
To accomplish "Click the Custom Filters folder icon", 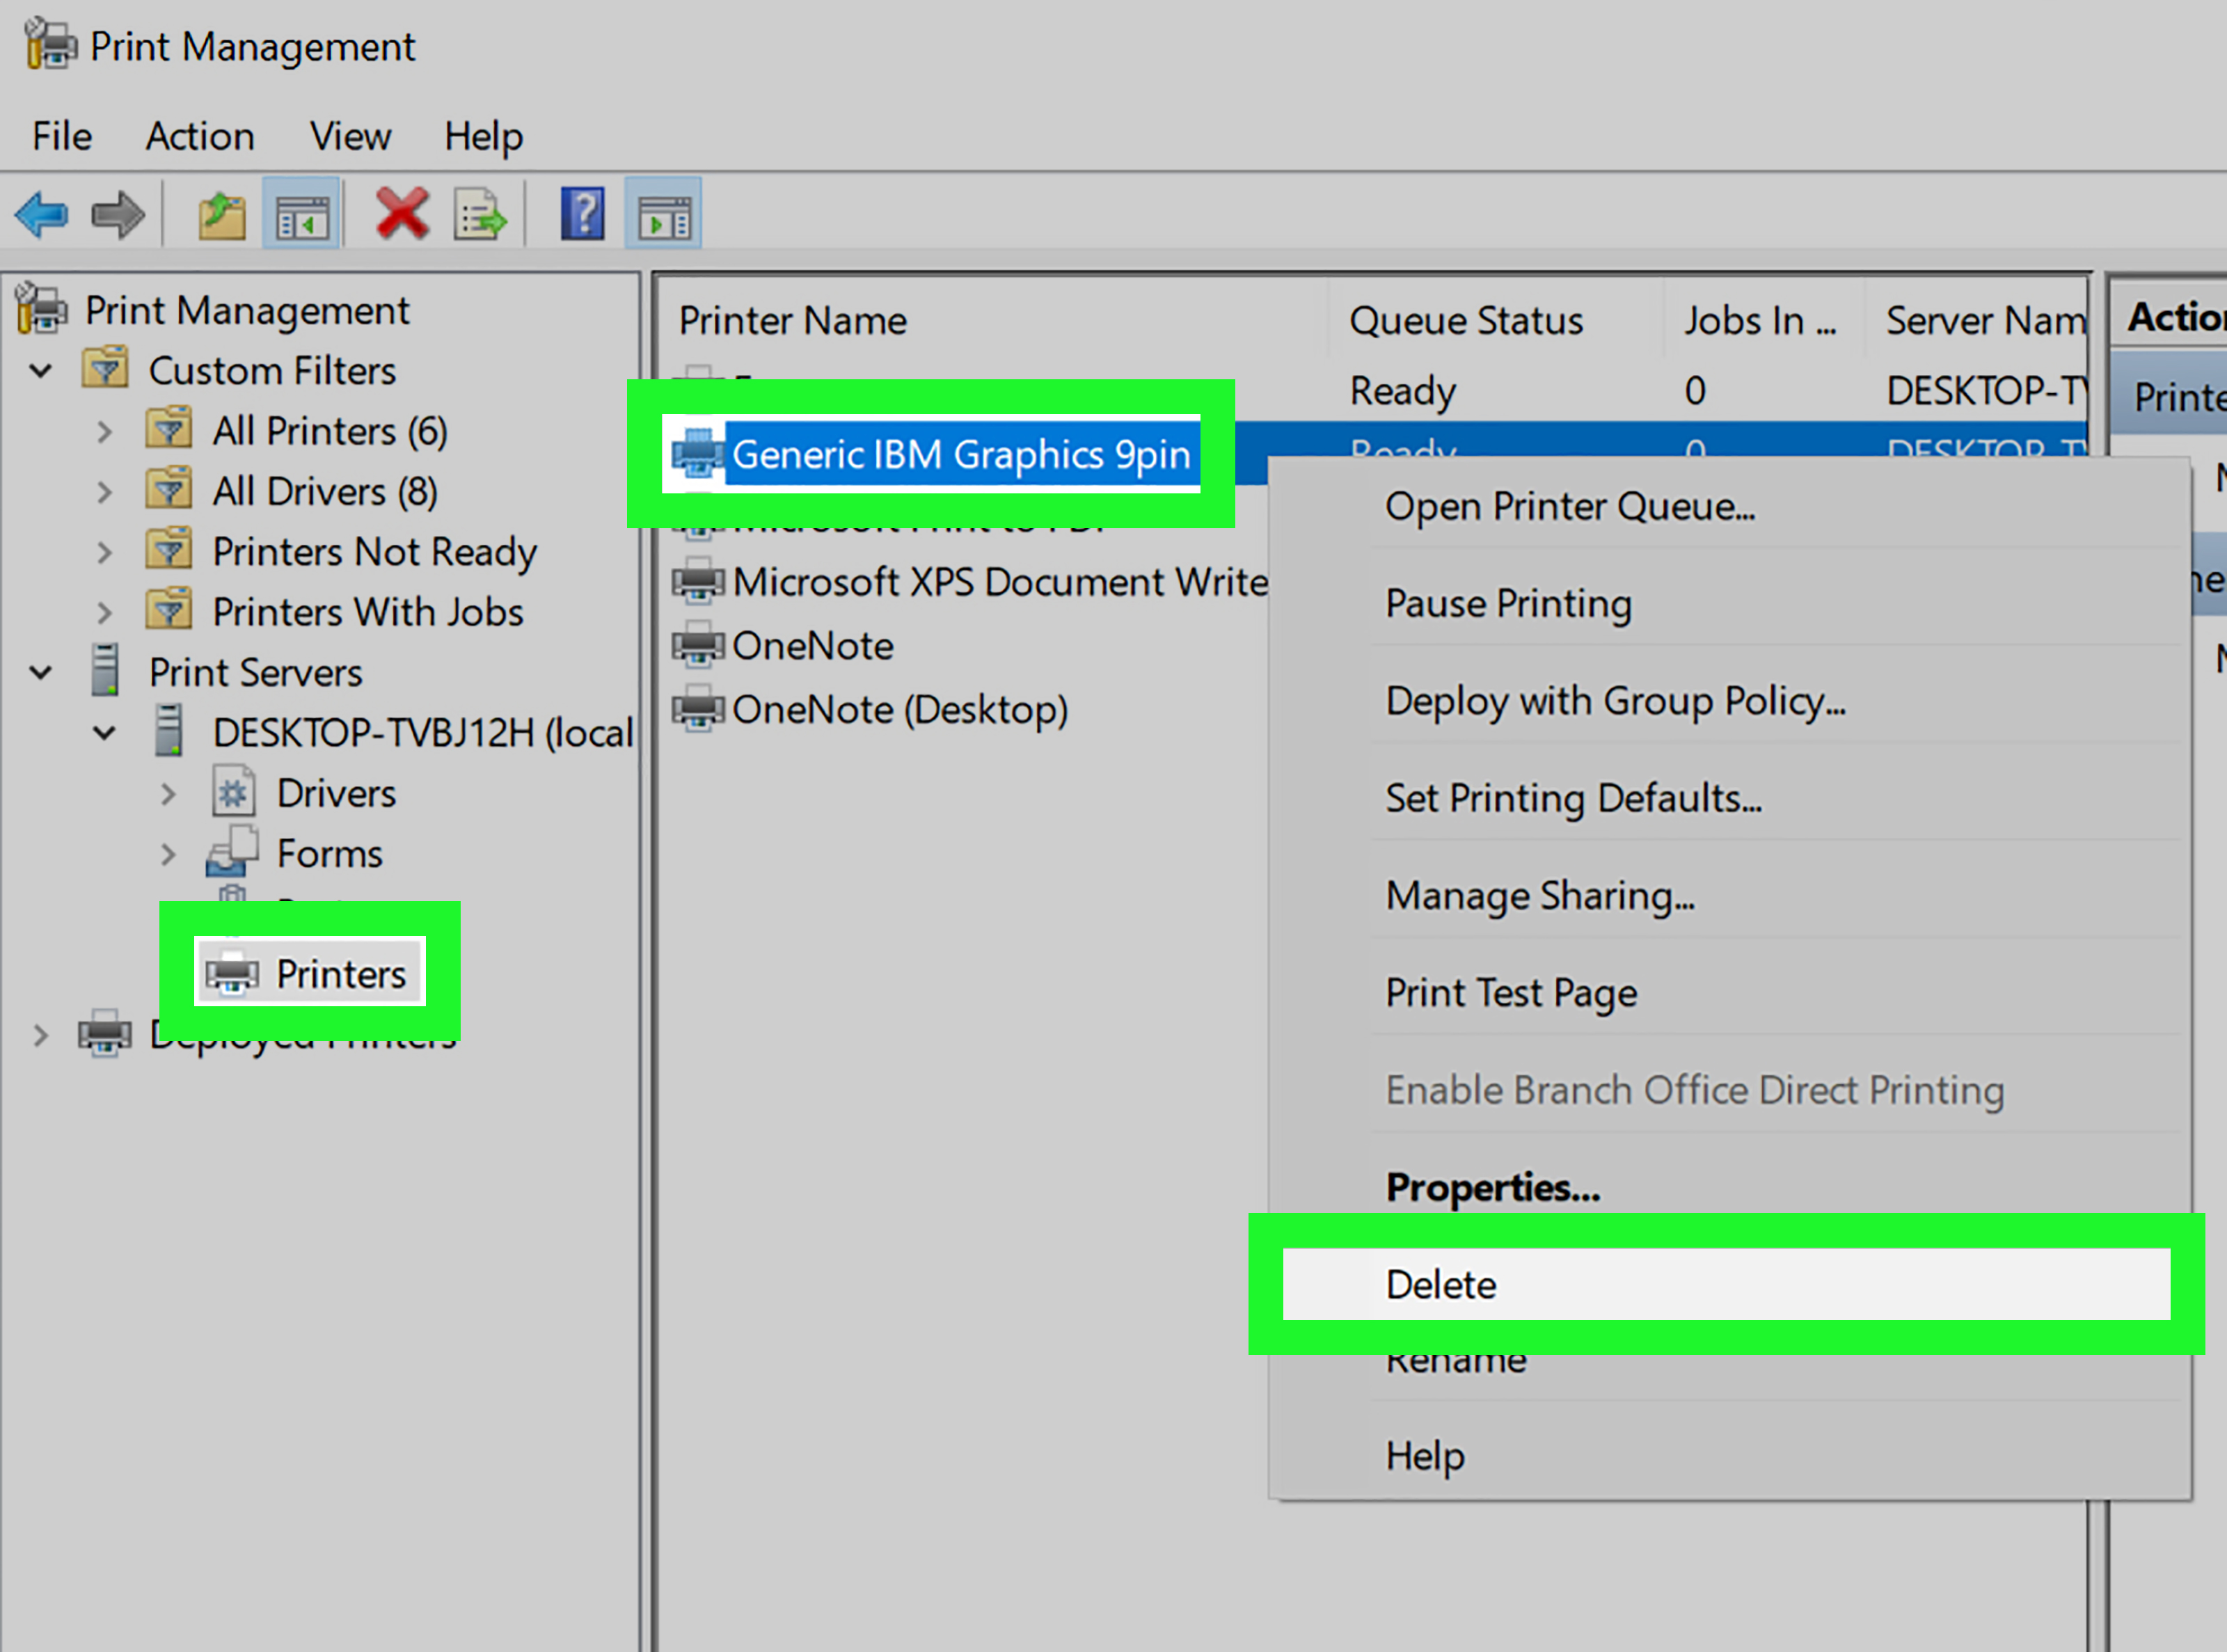I will (105, 368).
